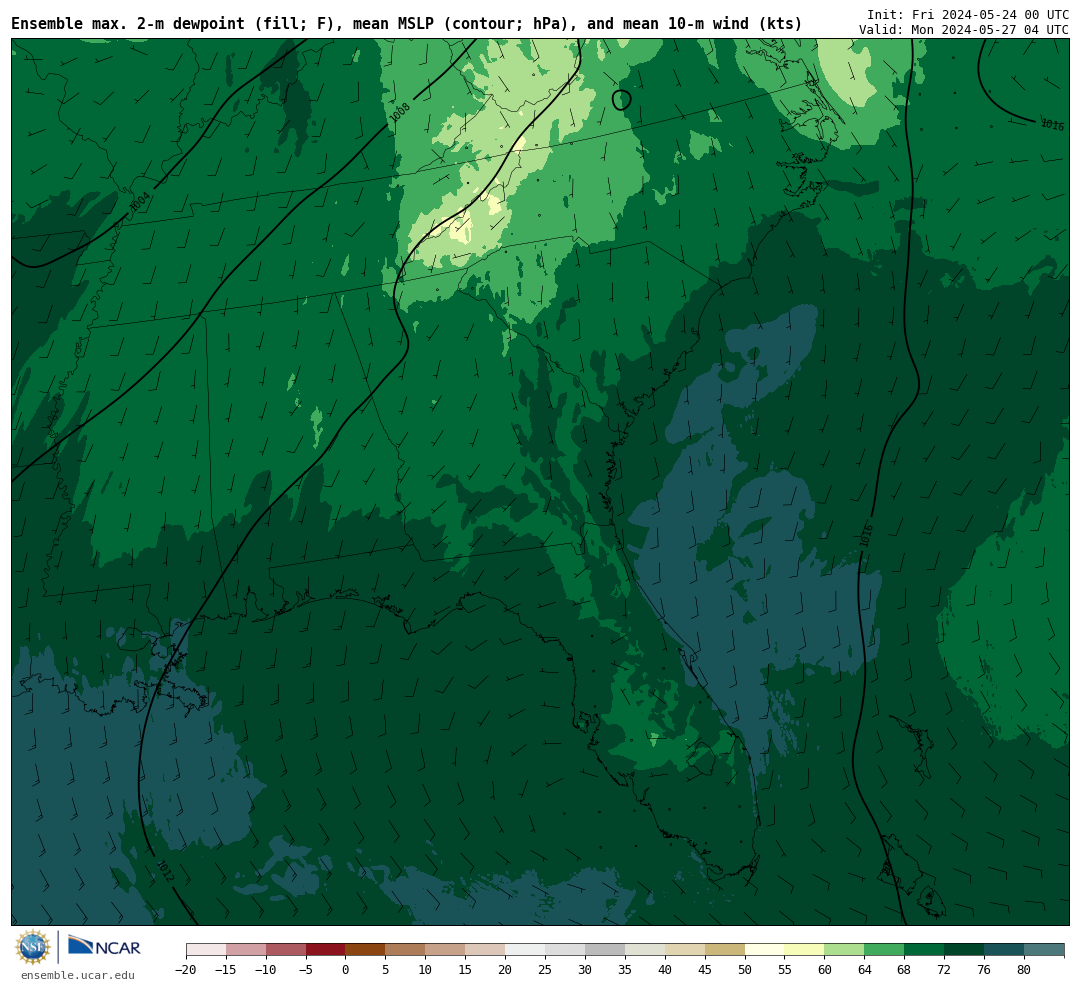Click the 0 tick label on the colorbar
The image size is (1080, 988).
pos(346,969)
